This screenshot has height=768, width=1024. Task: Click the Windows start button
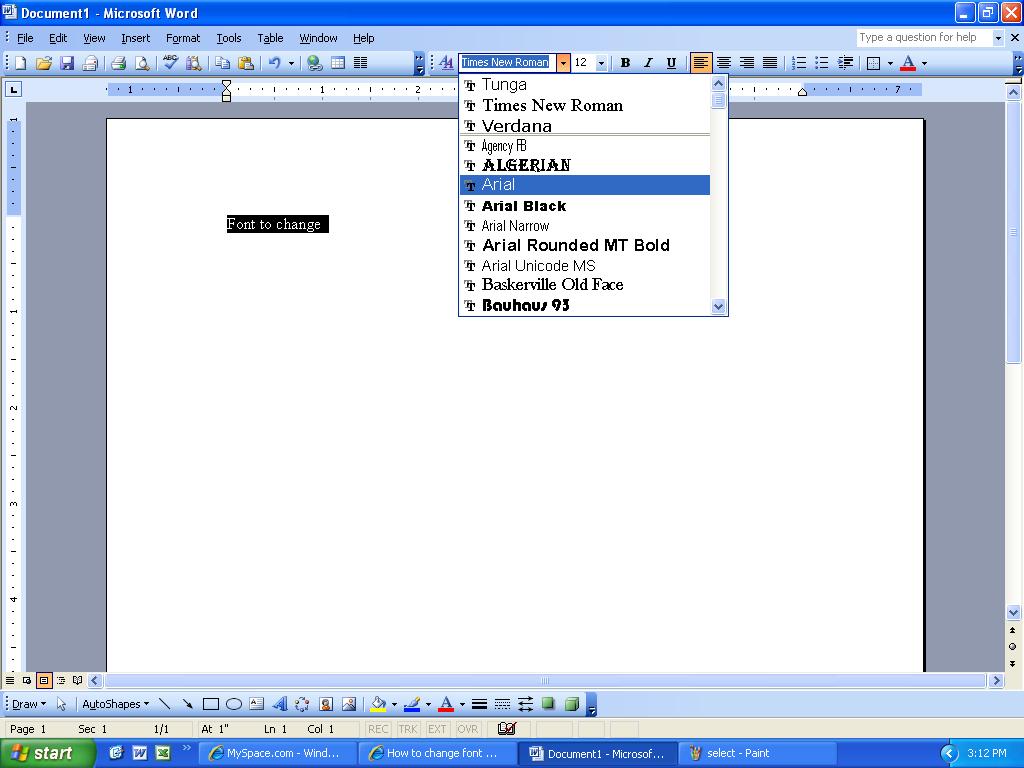coord(47,753)
